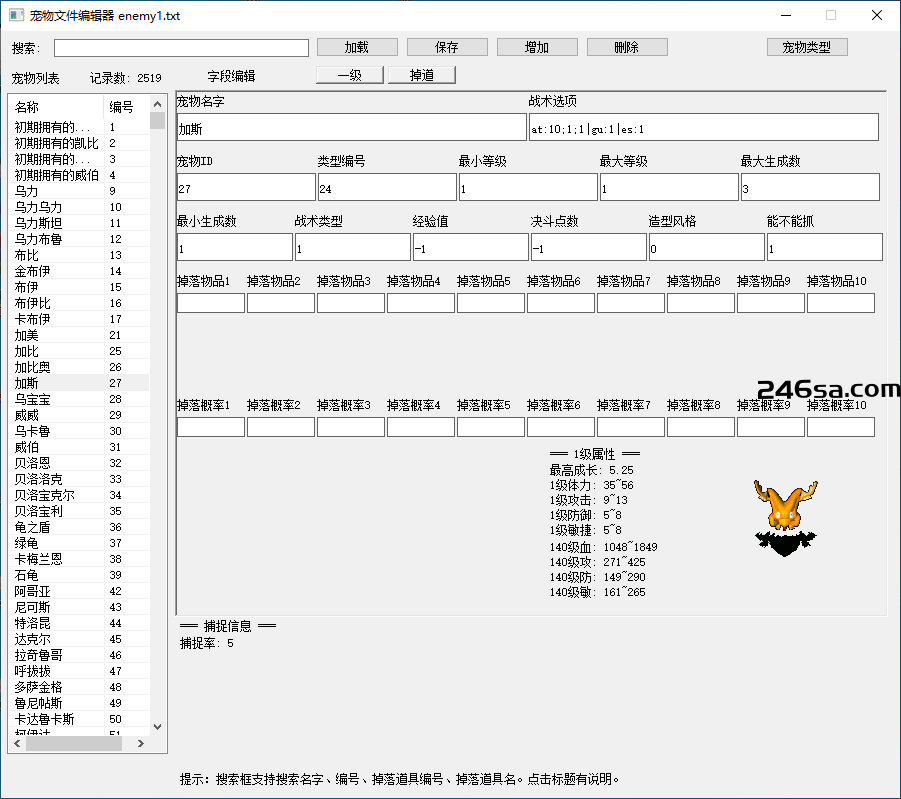Viewport: 901px width, 799px height.
Task: Click the pet list scroll up arrow
Action: point(157,104)
